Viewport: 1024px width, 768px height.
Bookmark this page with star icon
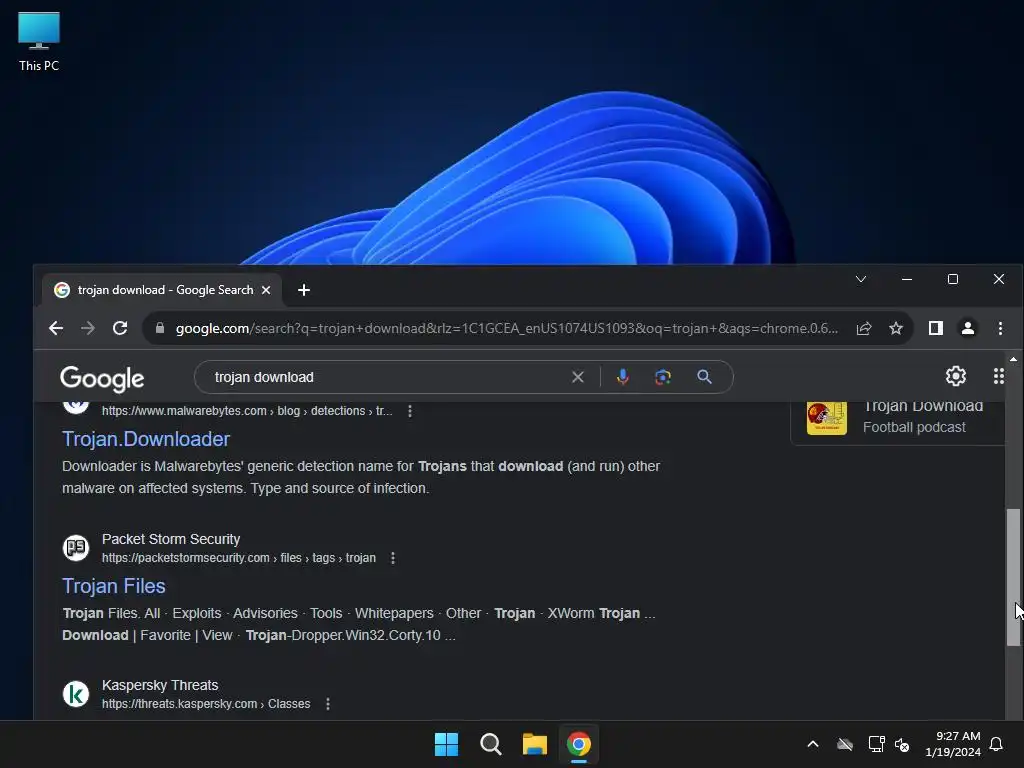pos(896,328)
